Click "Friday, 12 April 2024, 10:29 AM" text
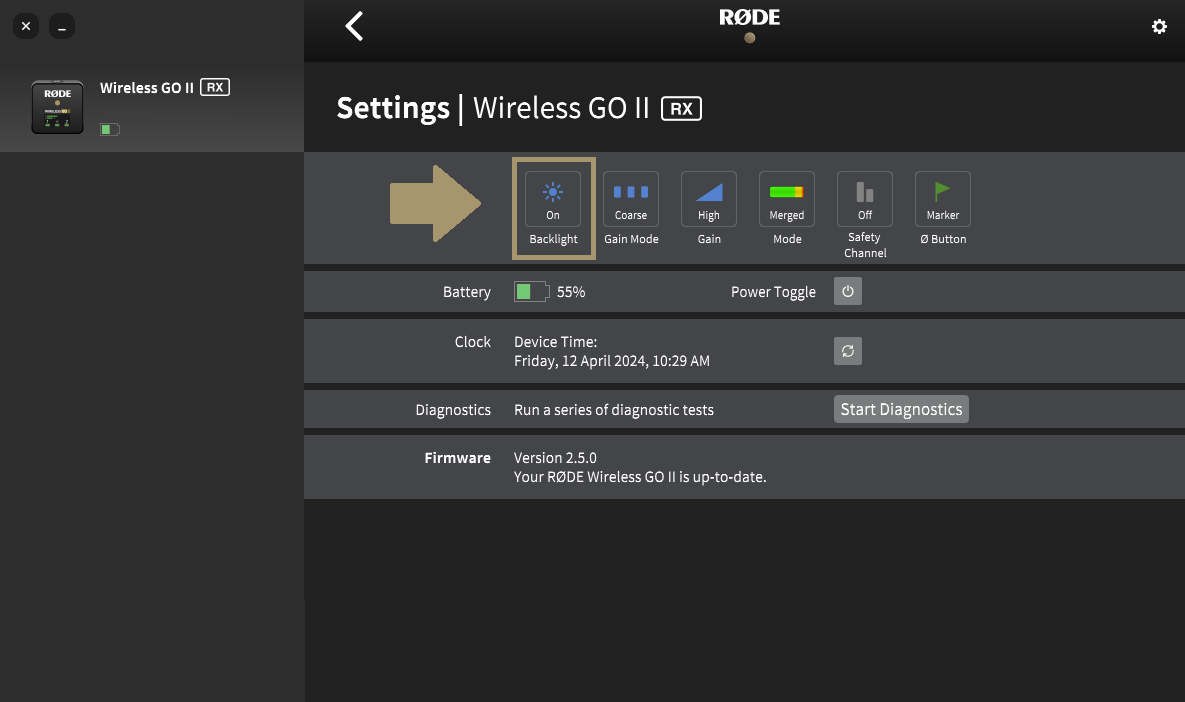Viewport: 1185px width, 702px height. 611,361
